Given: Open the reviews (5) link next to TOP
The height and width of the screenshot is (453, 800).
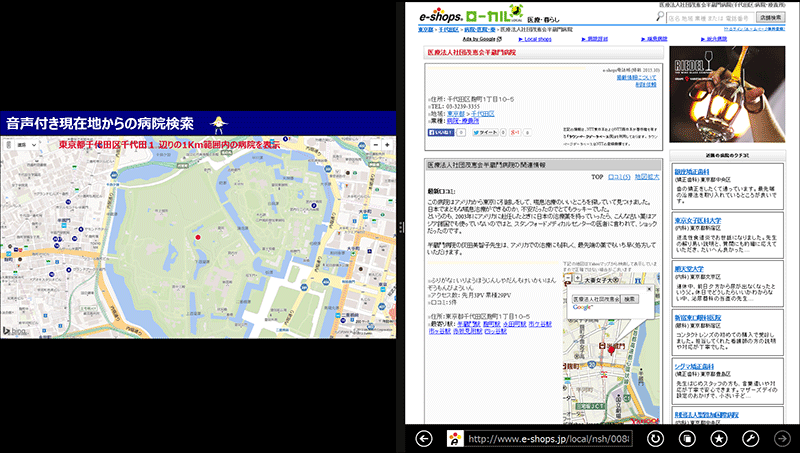Looking at the screenshot, I should pyautogui.click(x=619, y=177).
